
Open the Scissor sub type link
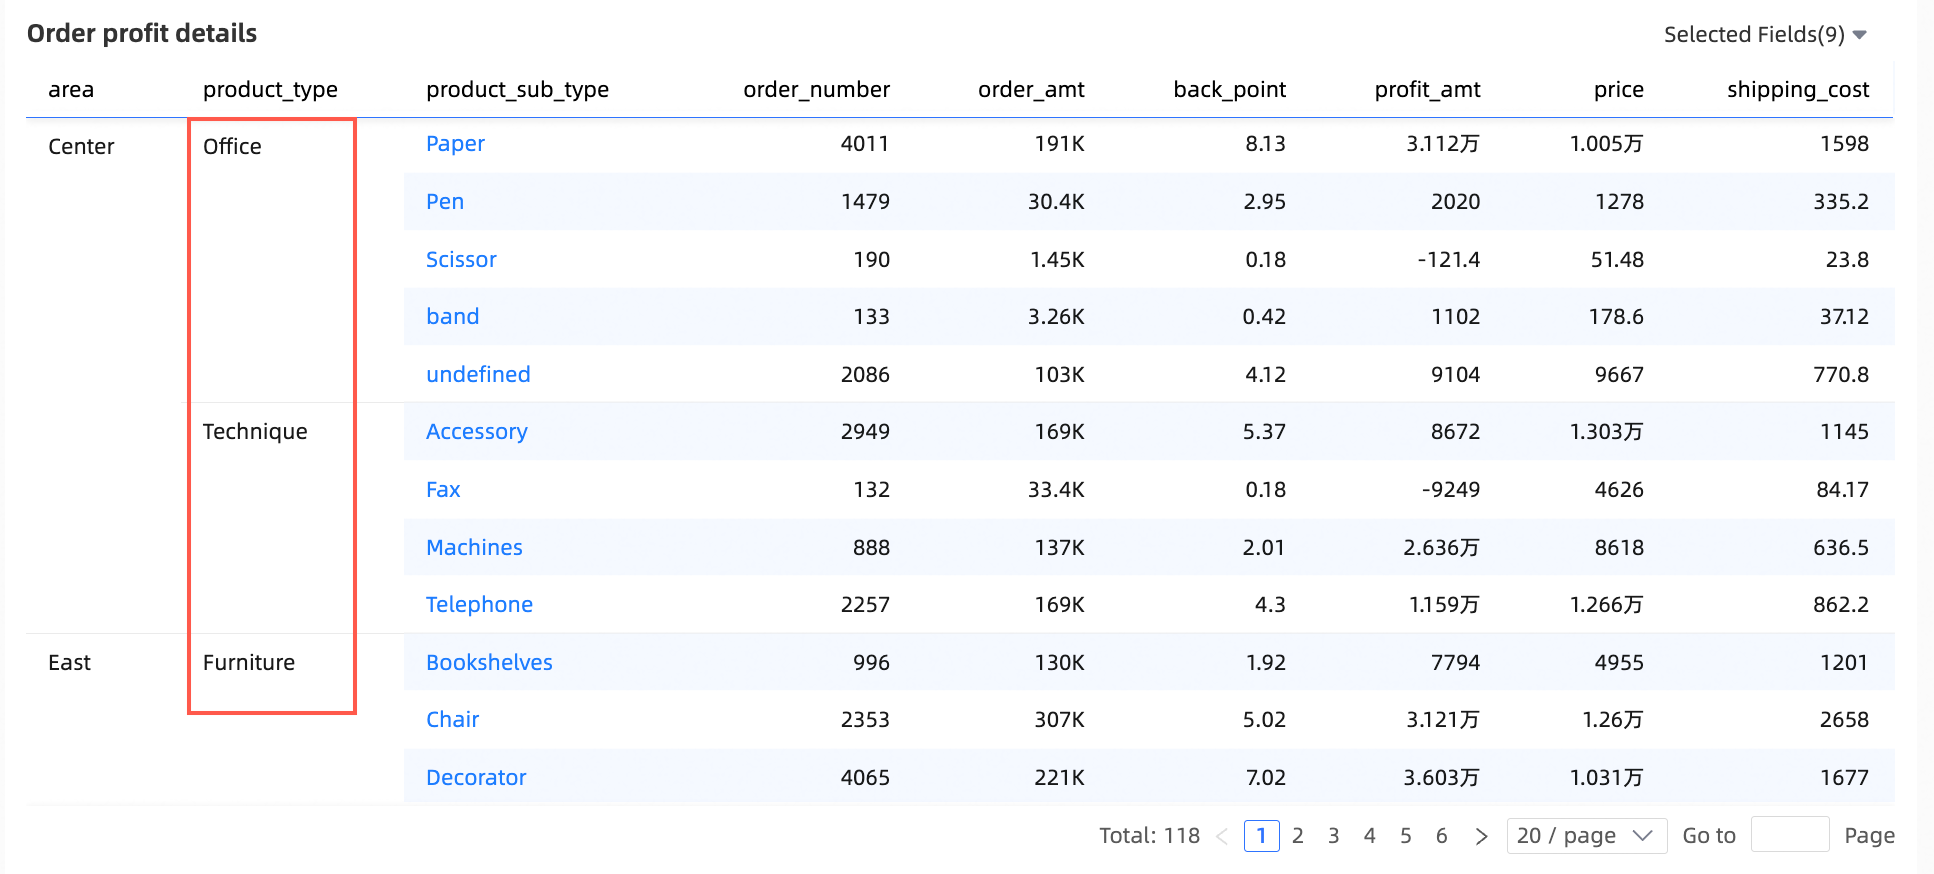(x=461, y=259)
